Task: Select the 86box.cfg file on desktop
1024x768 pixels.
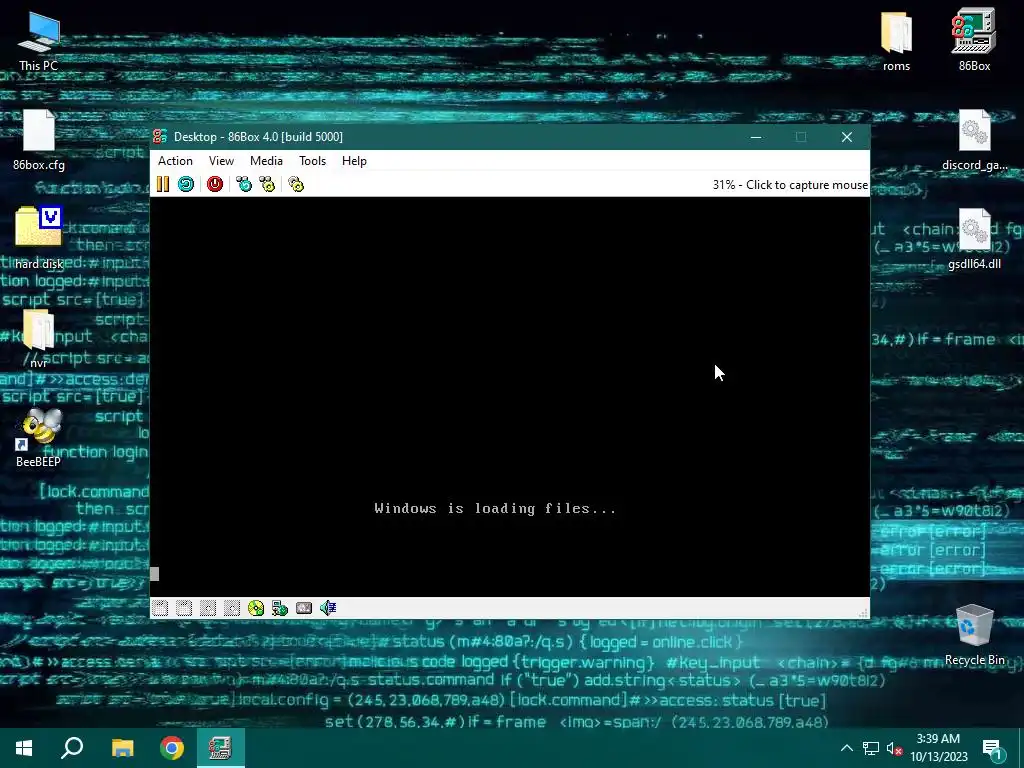Action: coord(39,140)
